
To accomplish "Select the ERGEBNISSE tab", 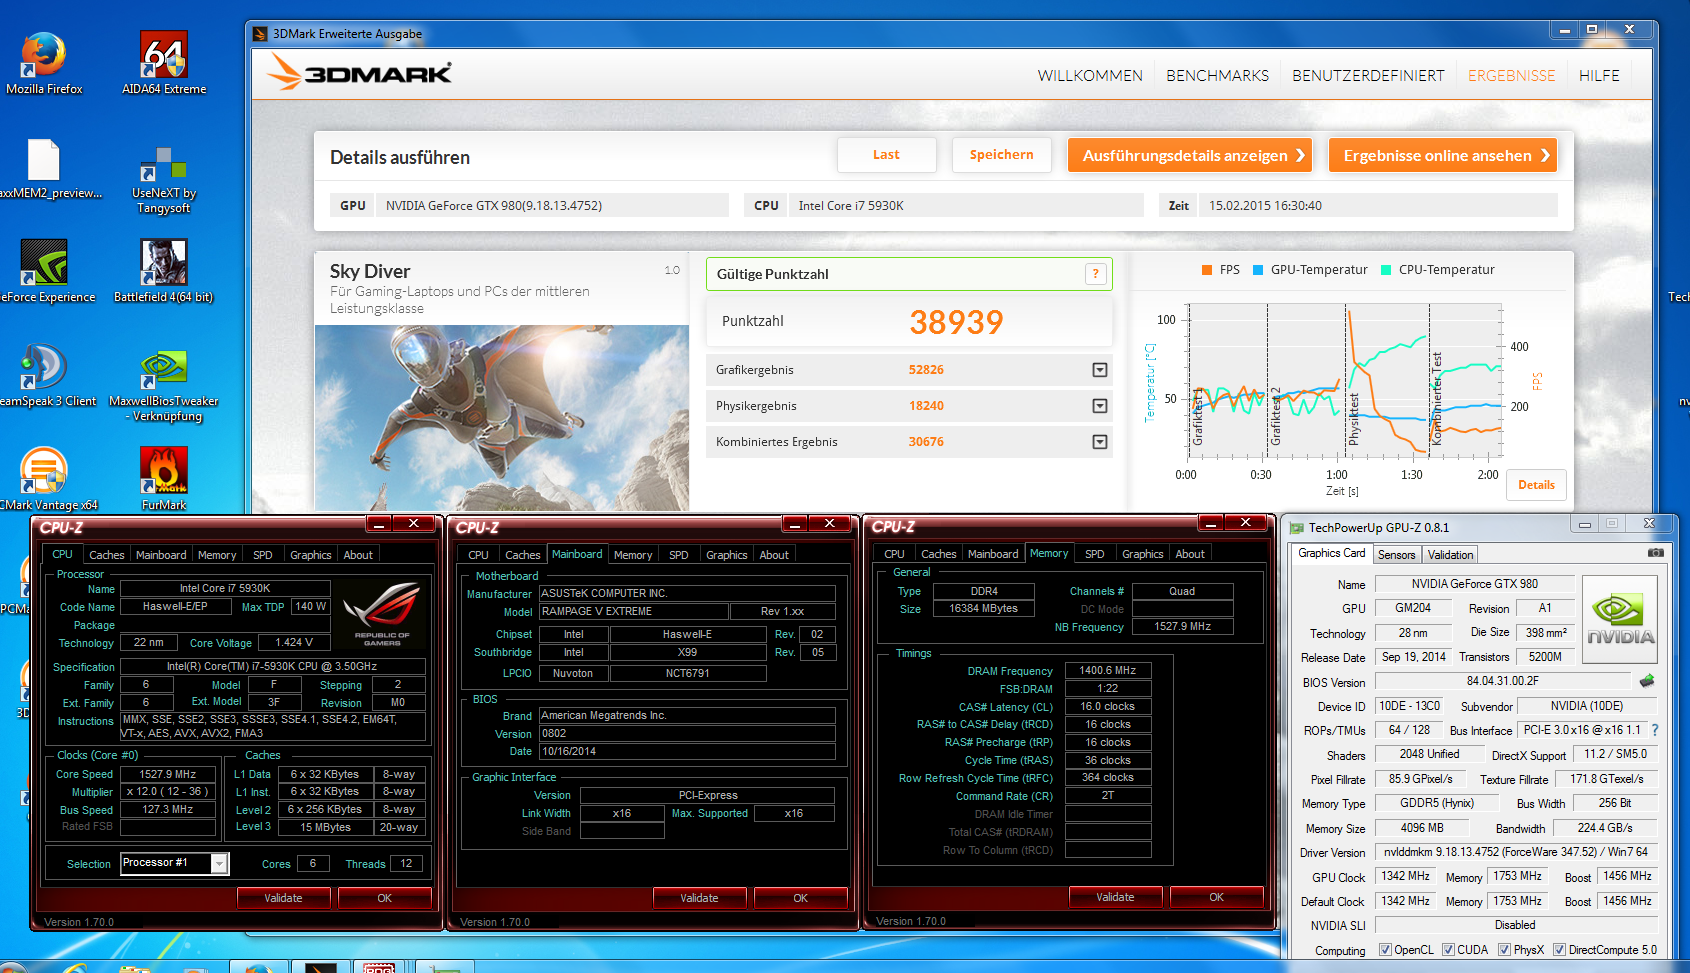I will point(1511,76).
